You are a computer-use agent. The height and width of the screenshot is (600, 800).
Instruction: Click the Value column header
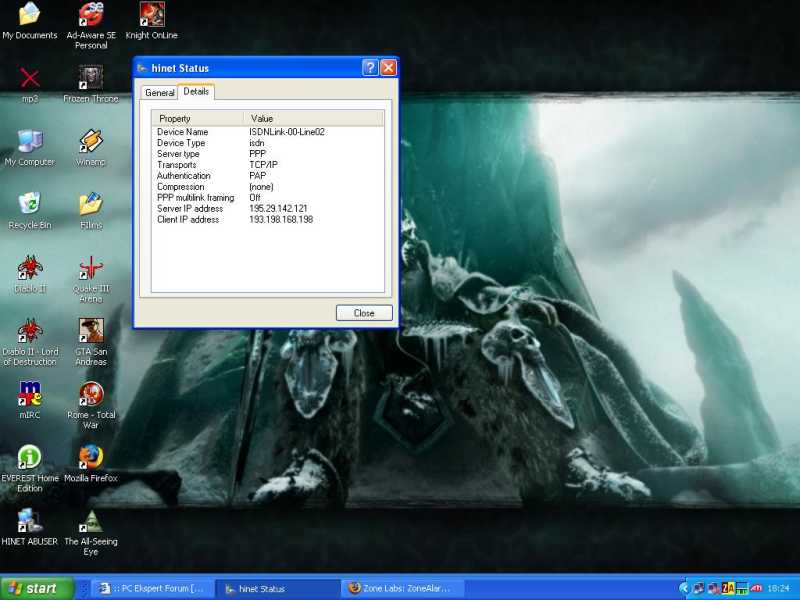[x=313, y=118]
